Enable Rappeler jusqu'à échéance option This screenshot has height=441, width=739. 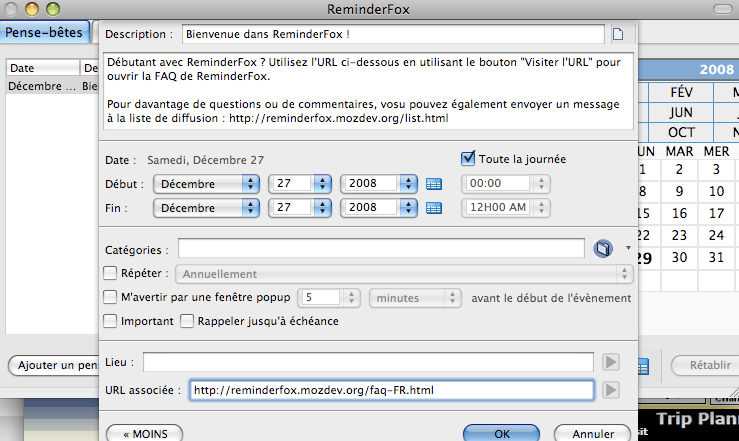point(186,321)
